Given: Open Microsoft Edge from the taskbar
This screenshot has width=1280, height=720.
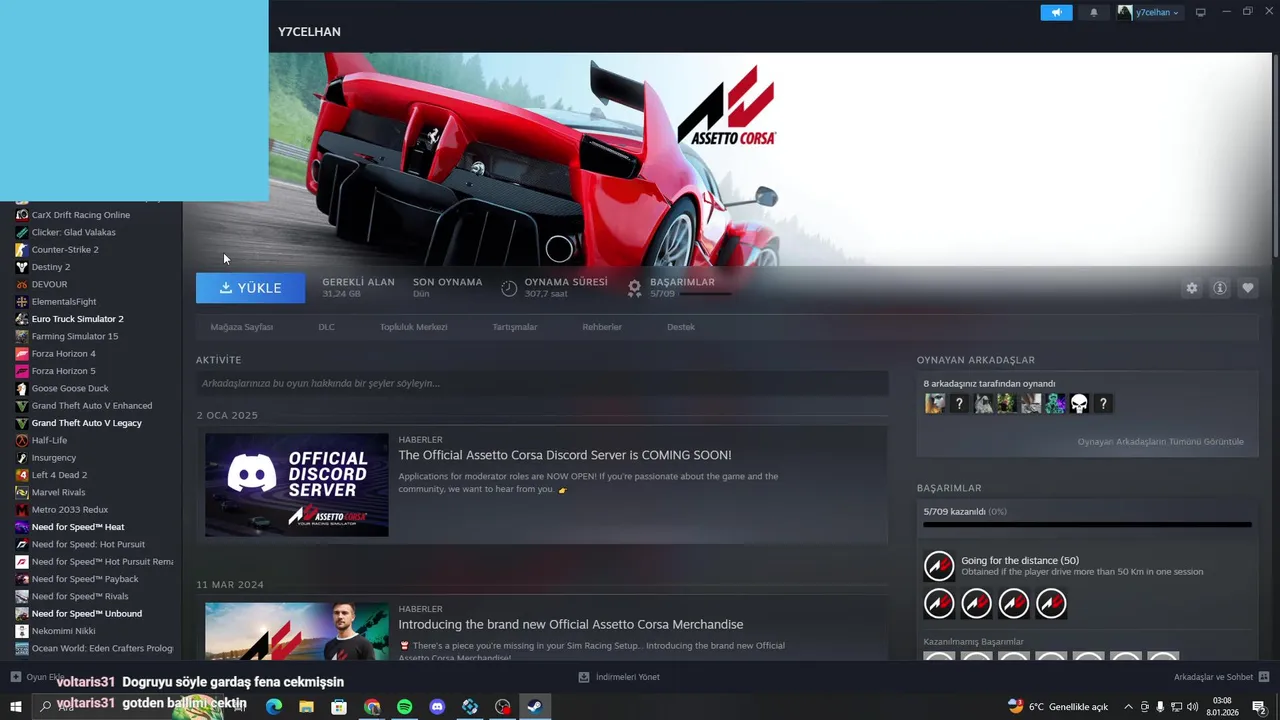Looking at the screenshot, I should (x=273, y=707).
